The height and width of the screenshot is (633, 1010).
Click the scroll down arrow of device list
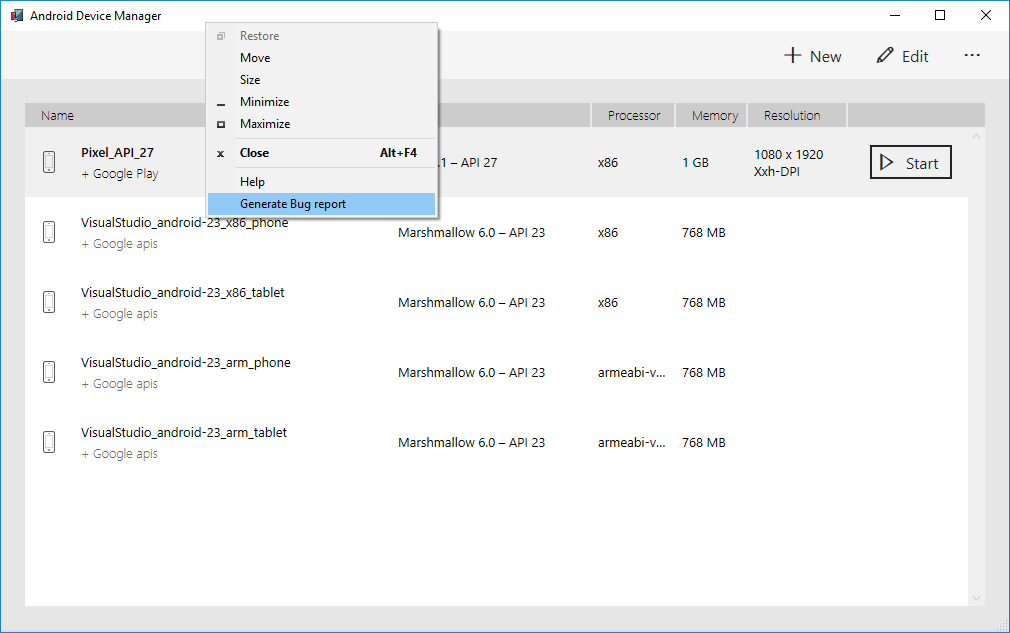(976, 598)
